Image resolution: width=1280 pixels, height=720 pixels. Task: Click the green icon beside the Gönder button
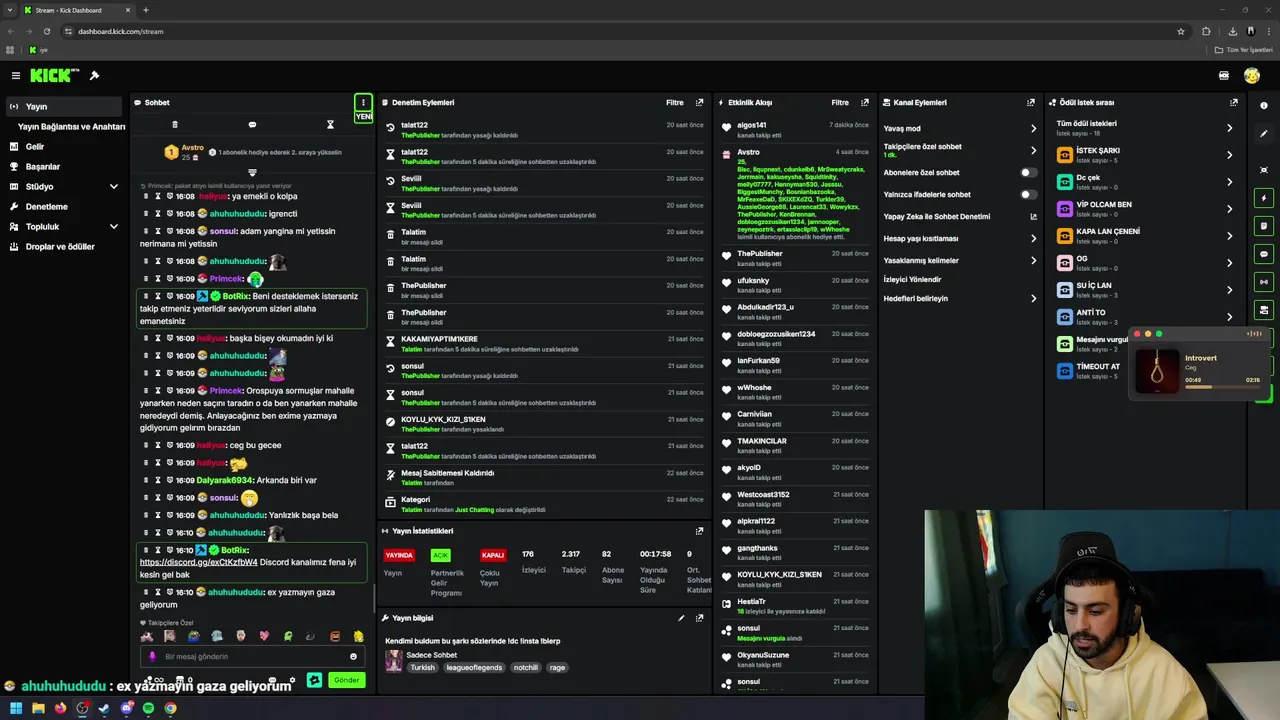point(314,680)
